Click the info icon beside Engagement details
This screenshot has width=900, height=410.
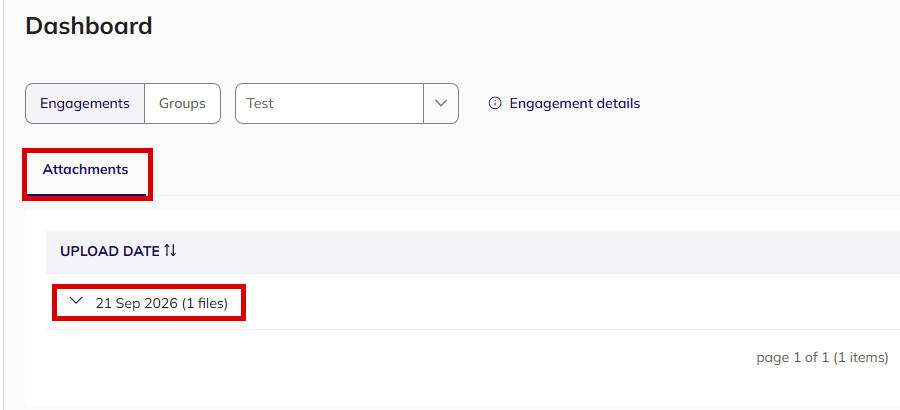point(495,103)
